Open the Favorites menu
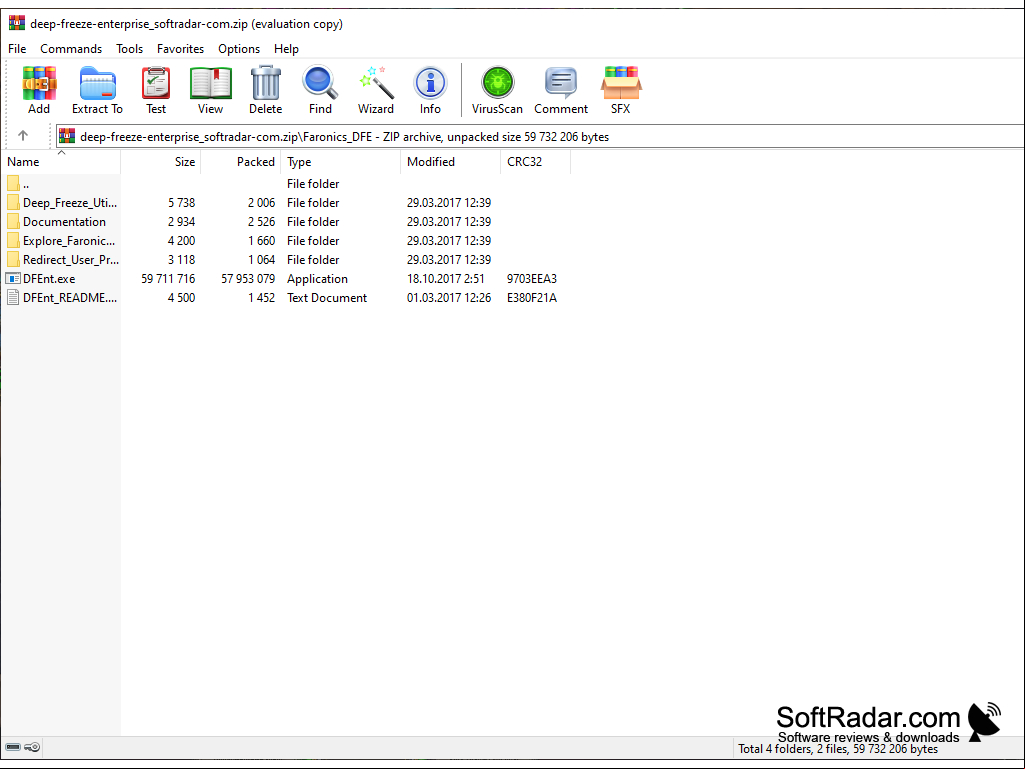This screenshot has height=769, width=1025. (180, 49)
